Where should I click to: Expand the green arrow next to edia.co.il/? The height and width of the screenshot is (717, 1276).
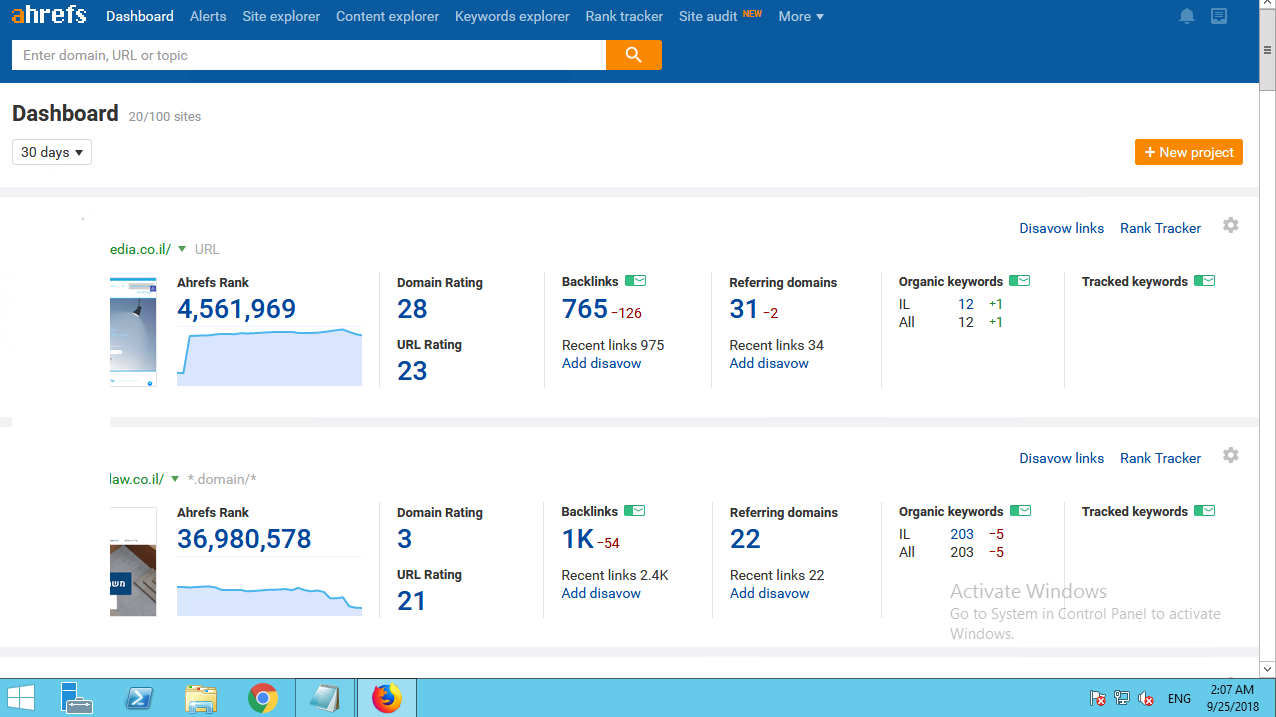[182, 249]
